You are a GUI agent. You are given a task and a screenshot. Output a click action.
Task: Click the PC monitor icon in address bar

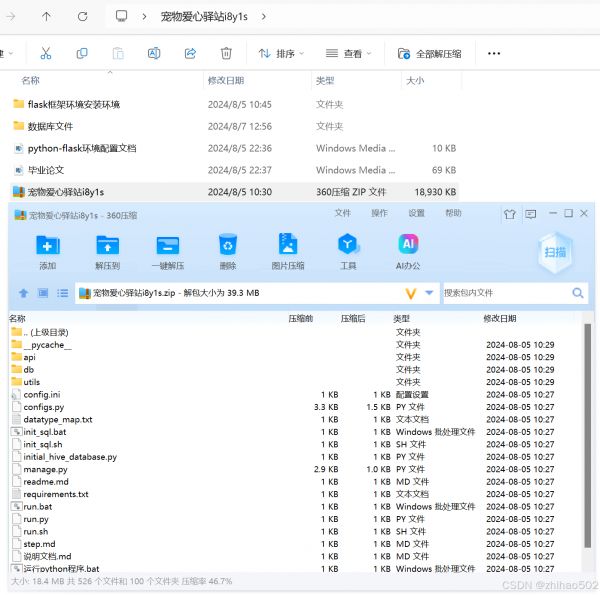tap(121, 16)
